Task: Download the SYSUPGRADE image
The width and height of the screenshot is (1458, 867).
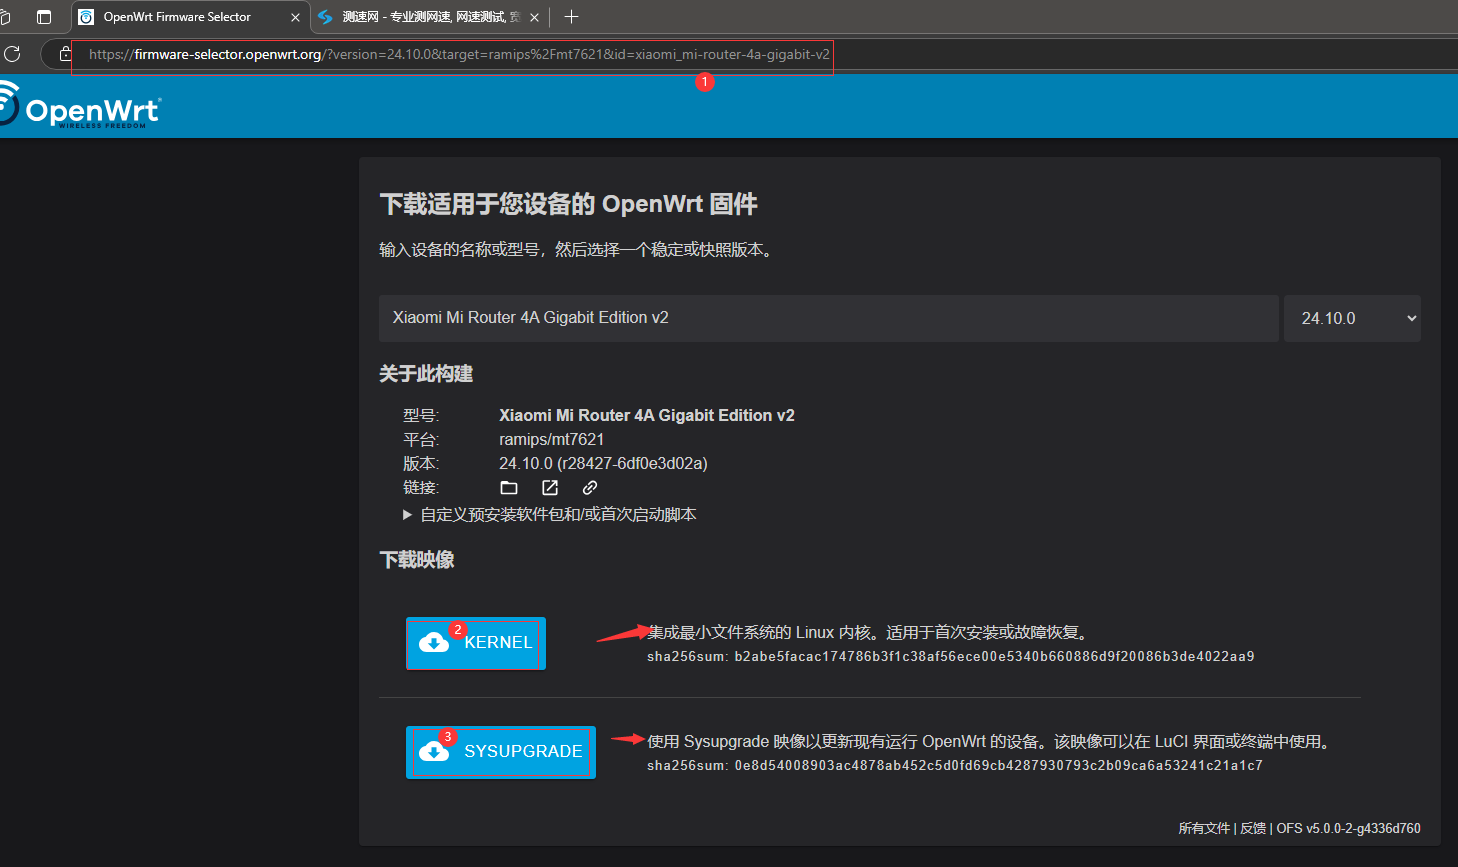Action: point(501,752)
